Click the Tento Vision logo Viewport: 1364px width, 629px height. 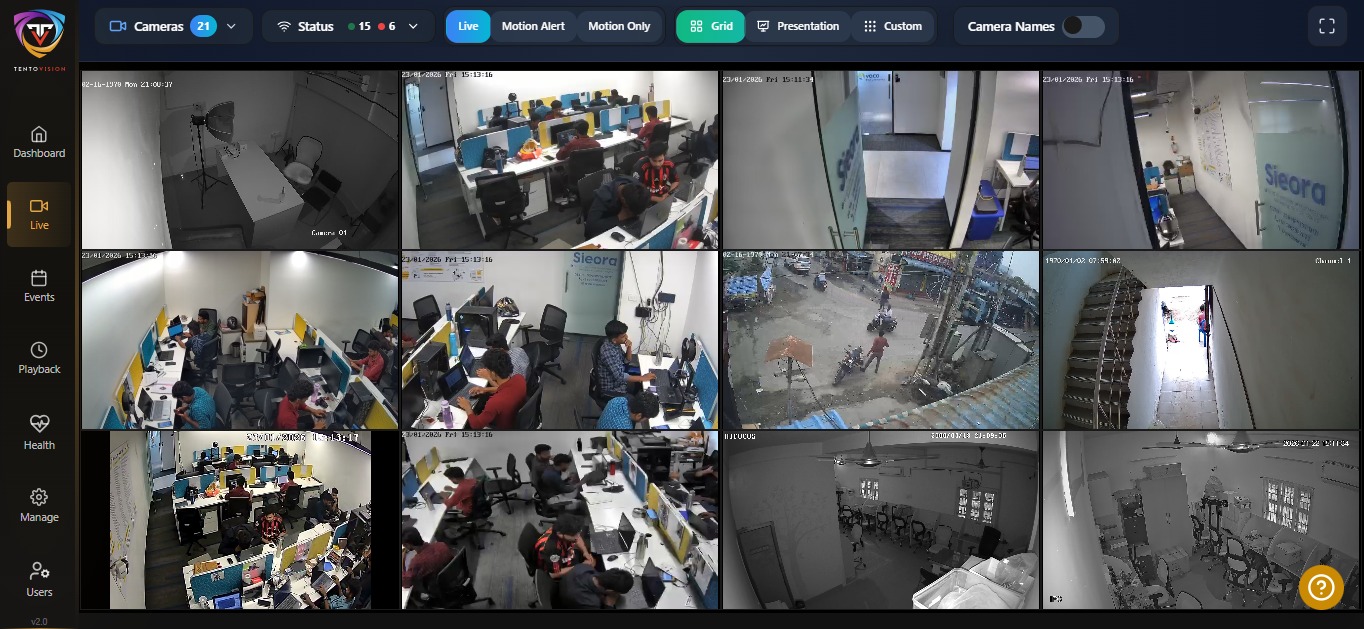point(39,35)
